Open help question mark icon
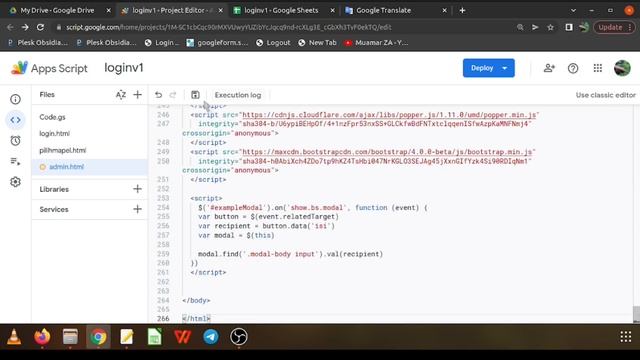 [x=573, y=68]
